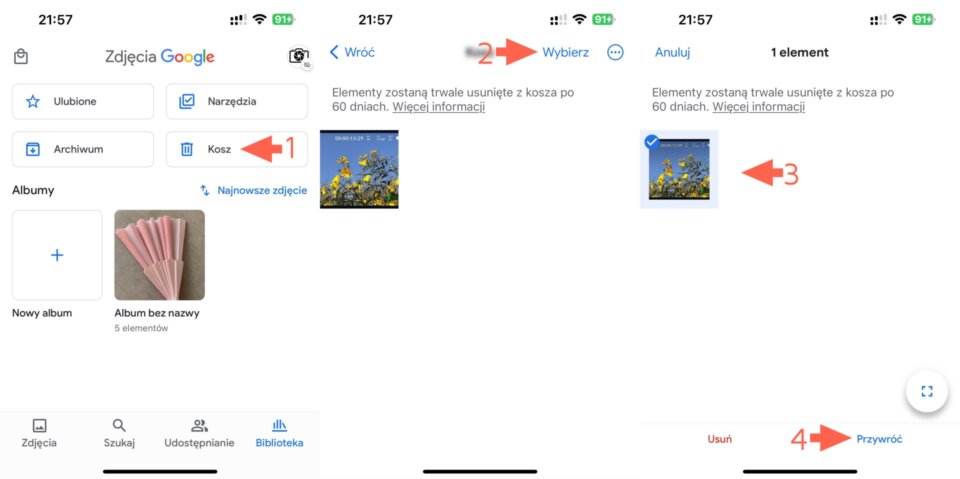Go back using the Wróć chevron
960x479 pixels.
[x=353, y=53]
